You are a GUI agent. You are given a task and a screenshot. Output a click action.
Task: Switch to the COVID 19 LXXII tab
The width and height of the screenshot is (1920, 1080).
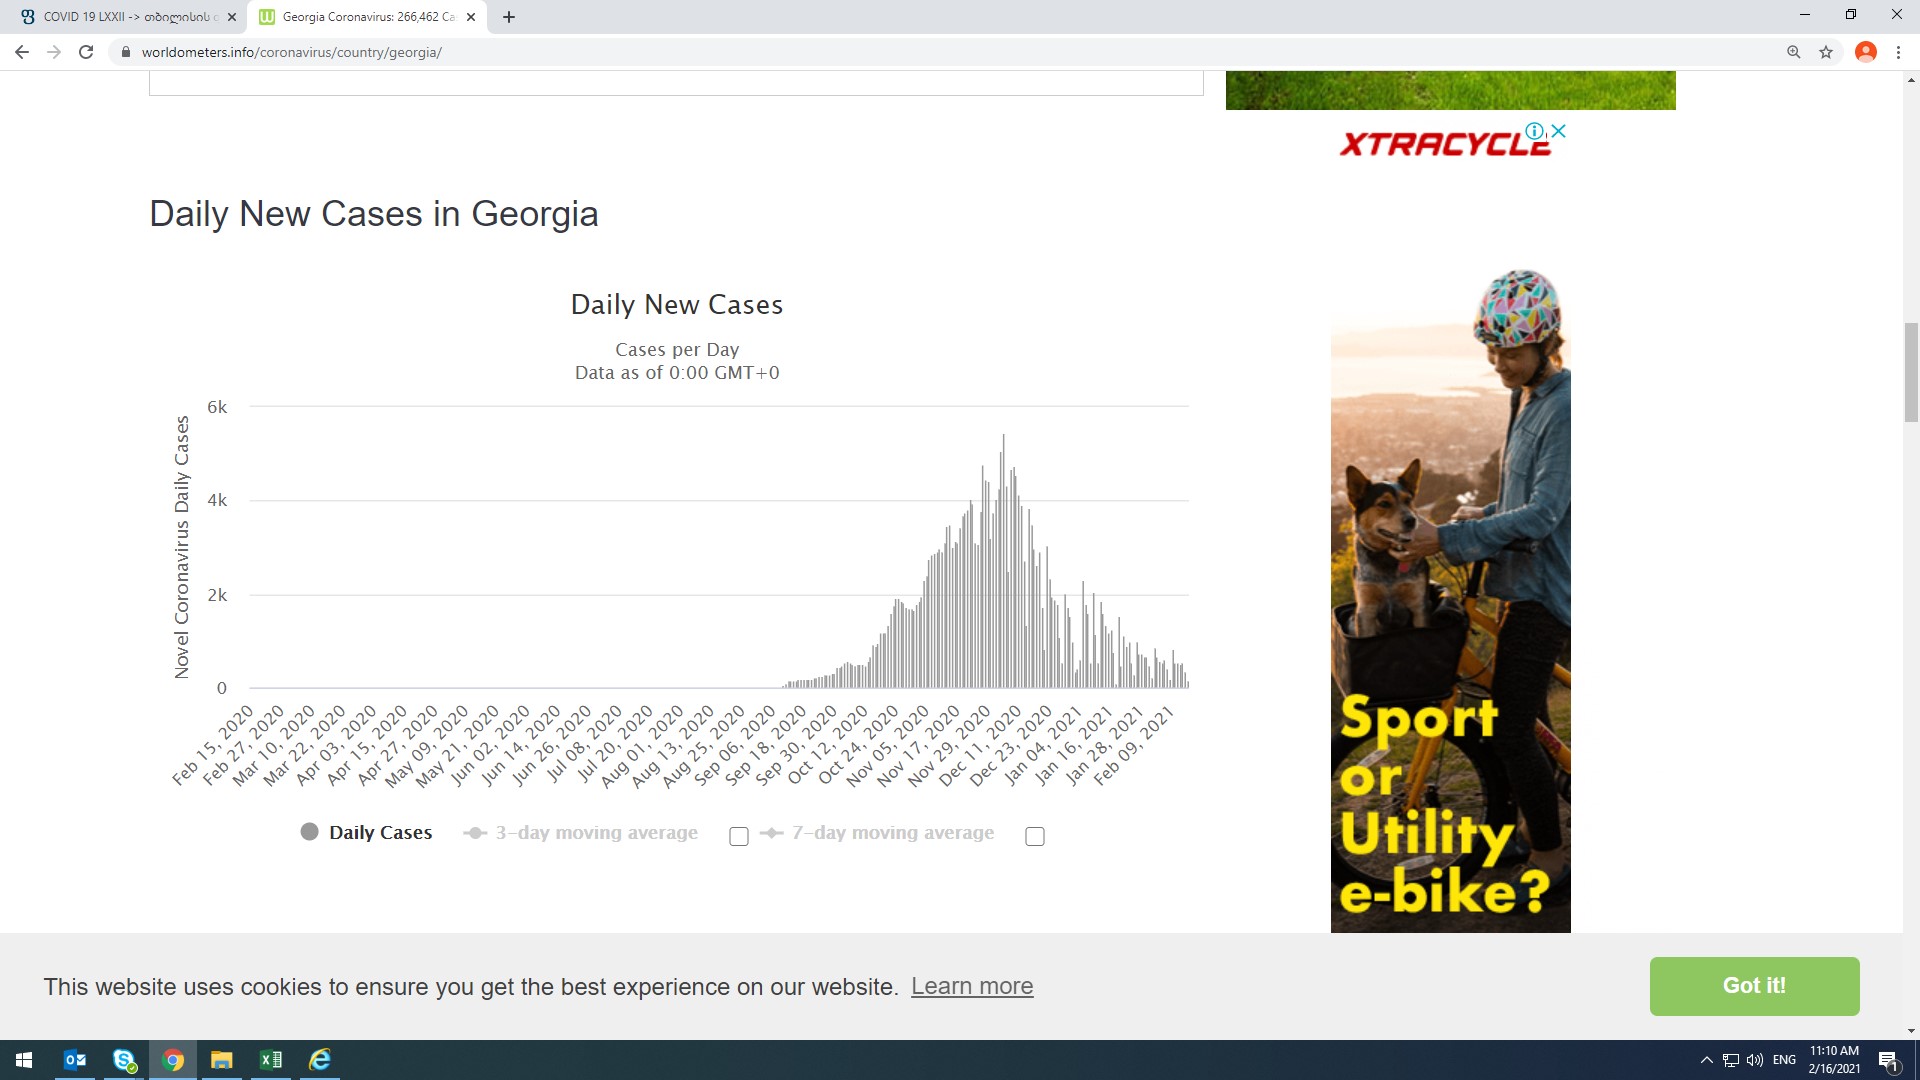pyautogui.click(x=120, y=17)
